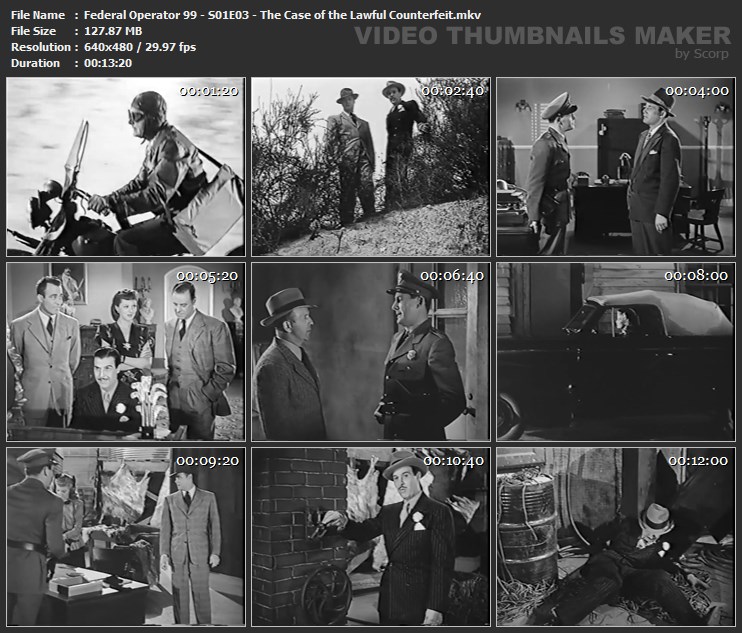Select the frame timestamped 00:09:20
The width and height of the screenshot is (742, 633).
(x=126, y=537)
